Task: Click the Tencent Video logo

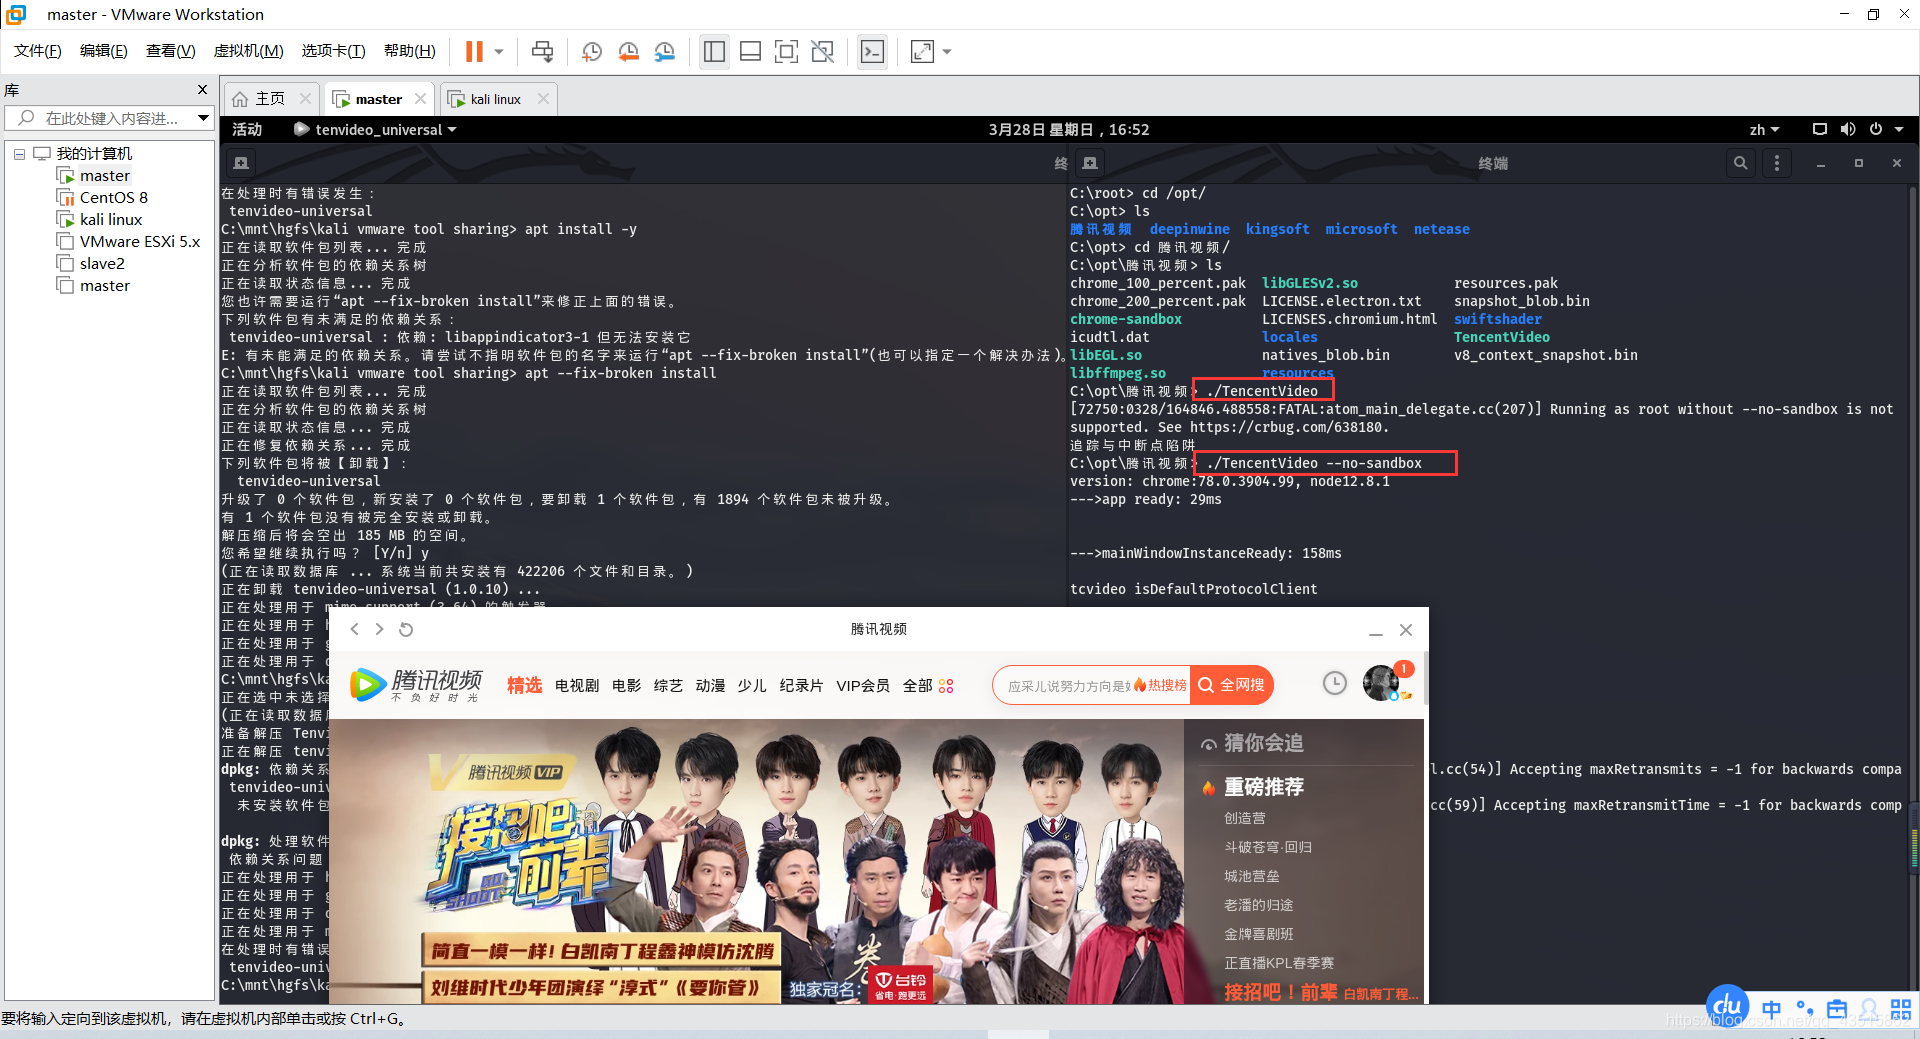Action: click(x=416, y=685)
